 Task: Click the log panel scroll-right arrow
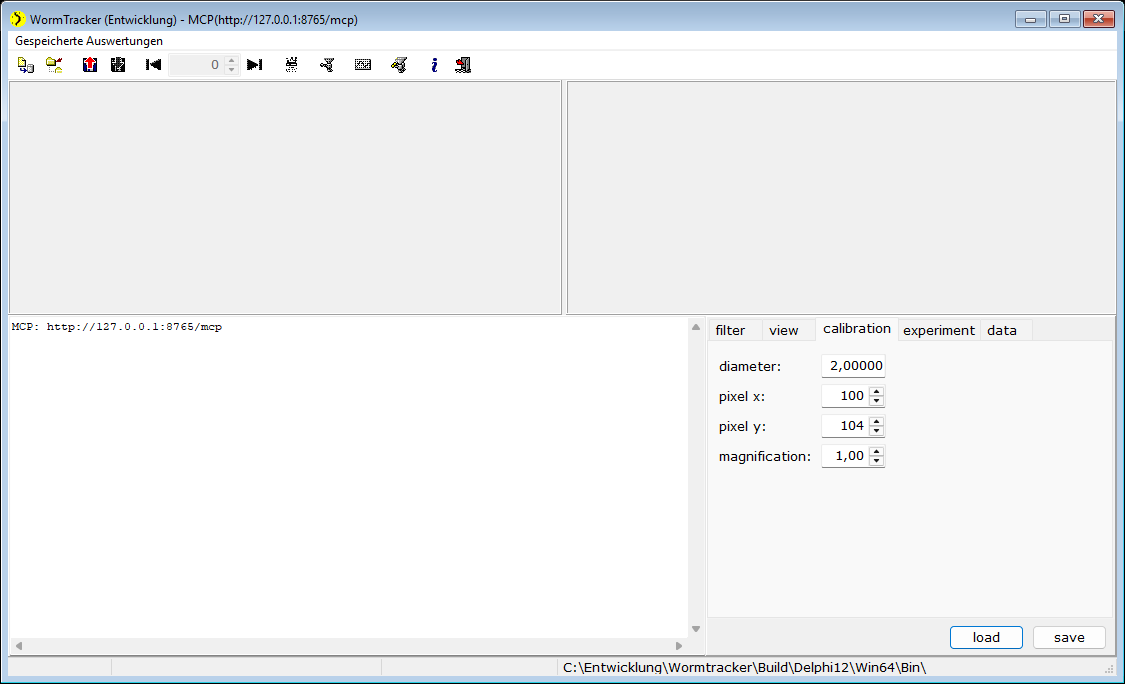tap(679, 646)
